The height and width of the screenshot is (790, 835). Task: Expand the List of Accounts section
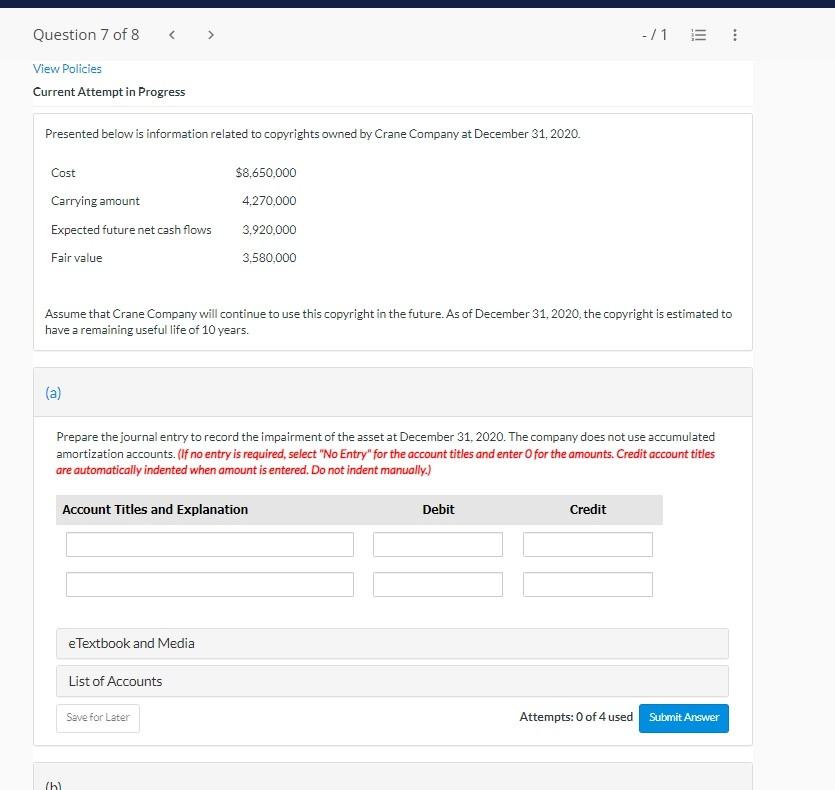393,681
